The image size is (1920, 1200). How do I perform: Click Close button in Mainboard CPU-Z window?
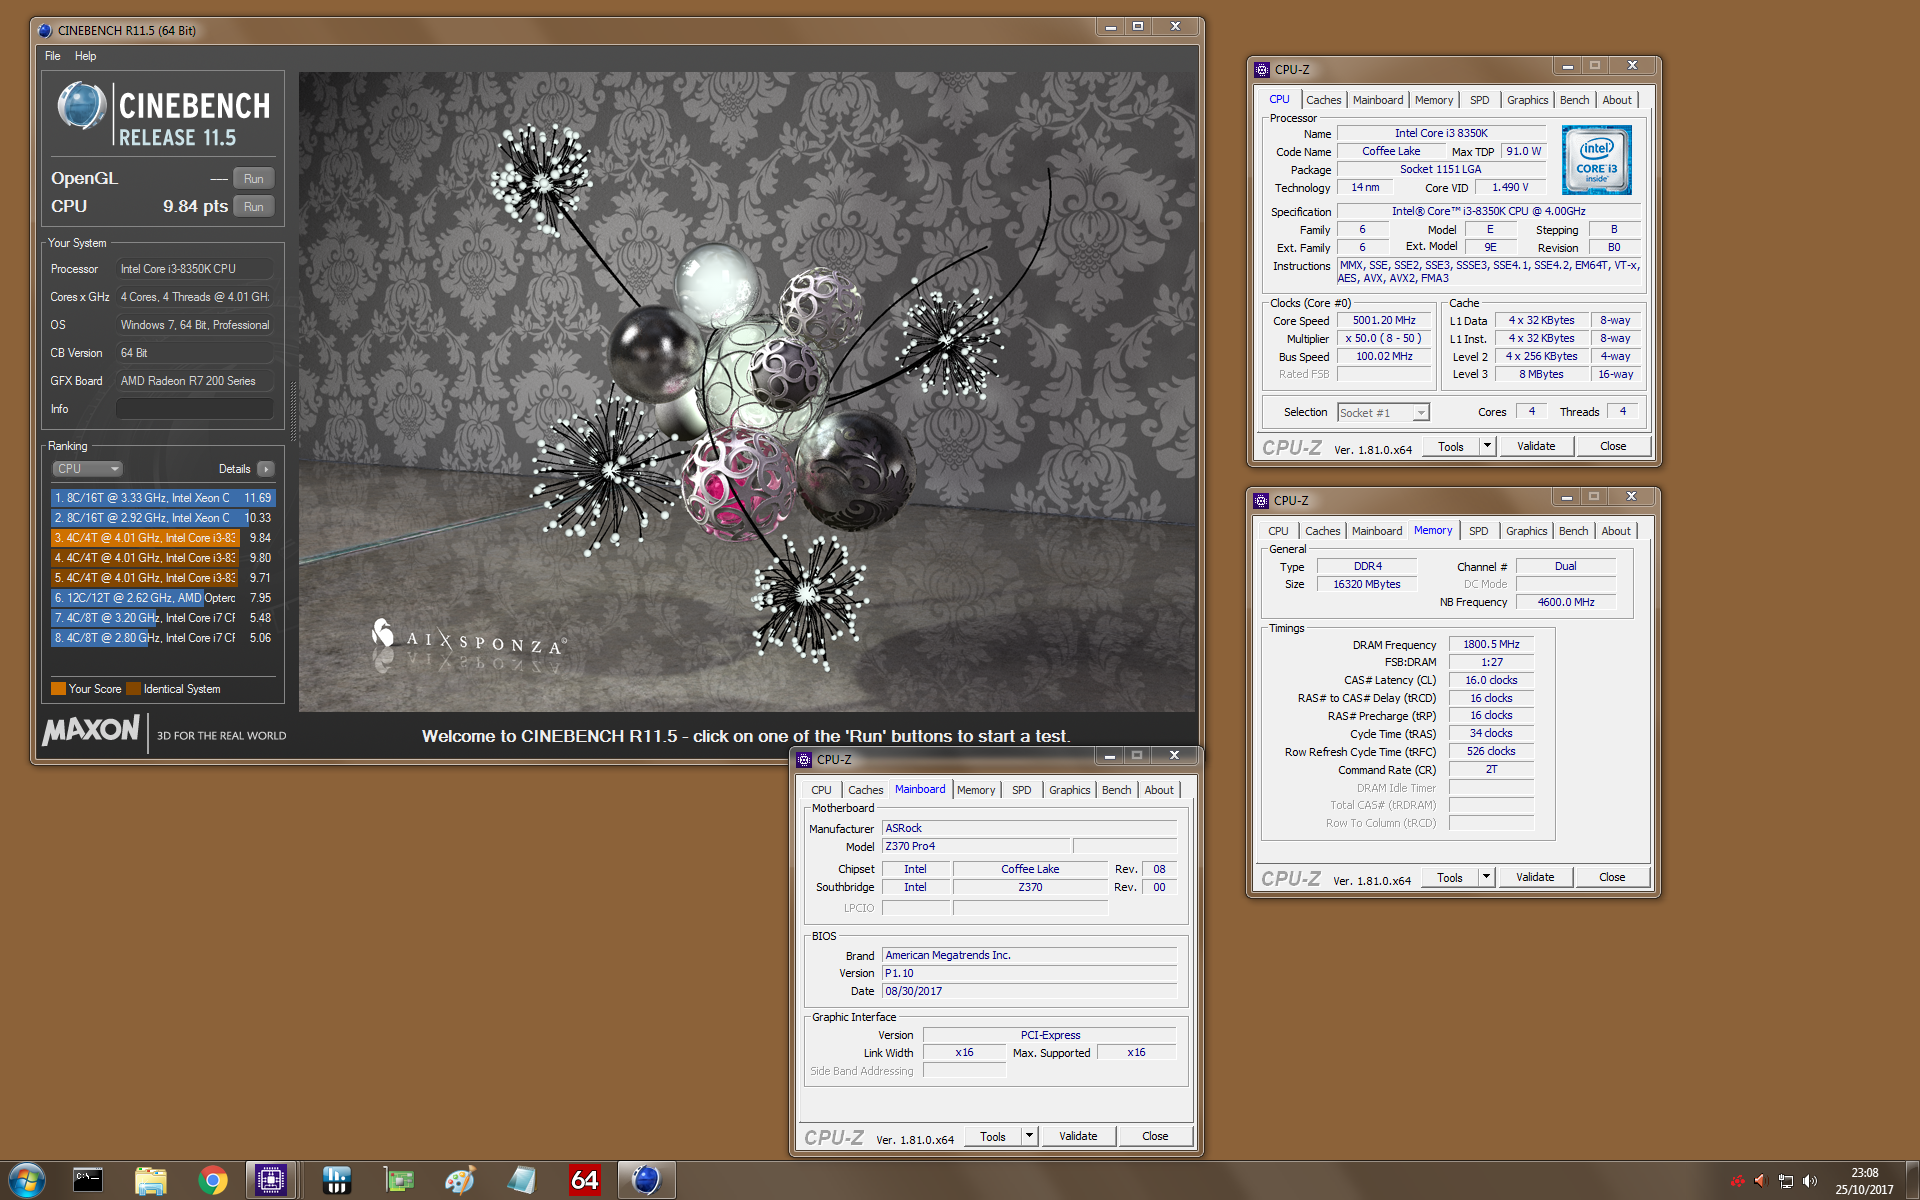pos(1155,1137)
